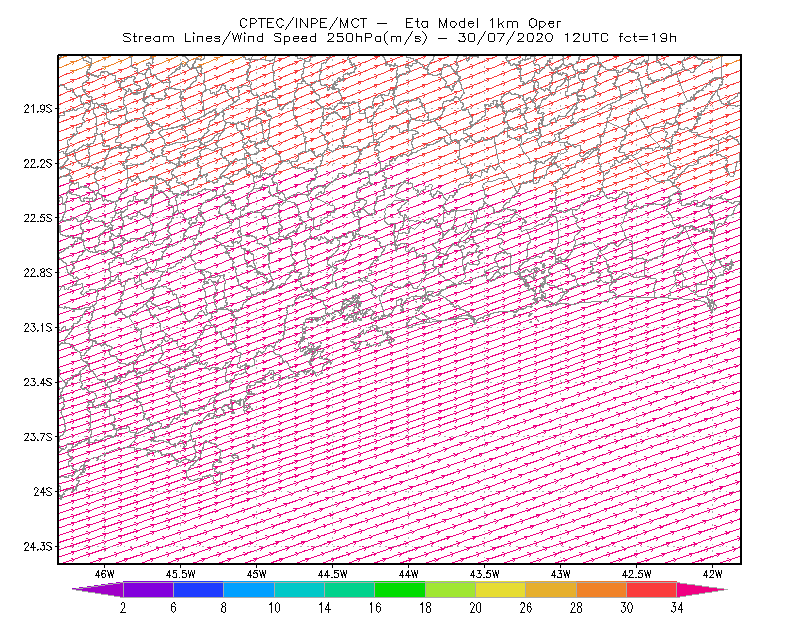Screen dimensions: 800x618
Task: Select the dark blue legend swatch
Action: [x=198, y=589]
